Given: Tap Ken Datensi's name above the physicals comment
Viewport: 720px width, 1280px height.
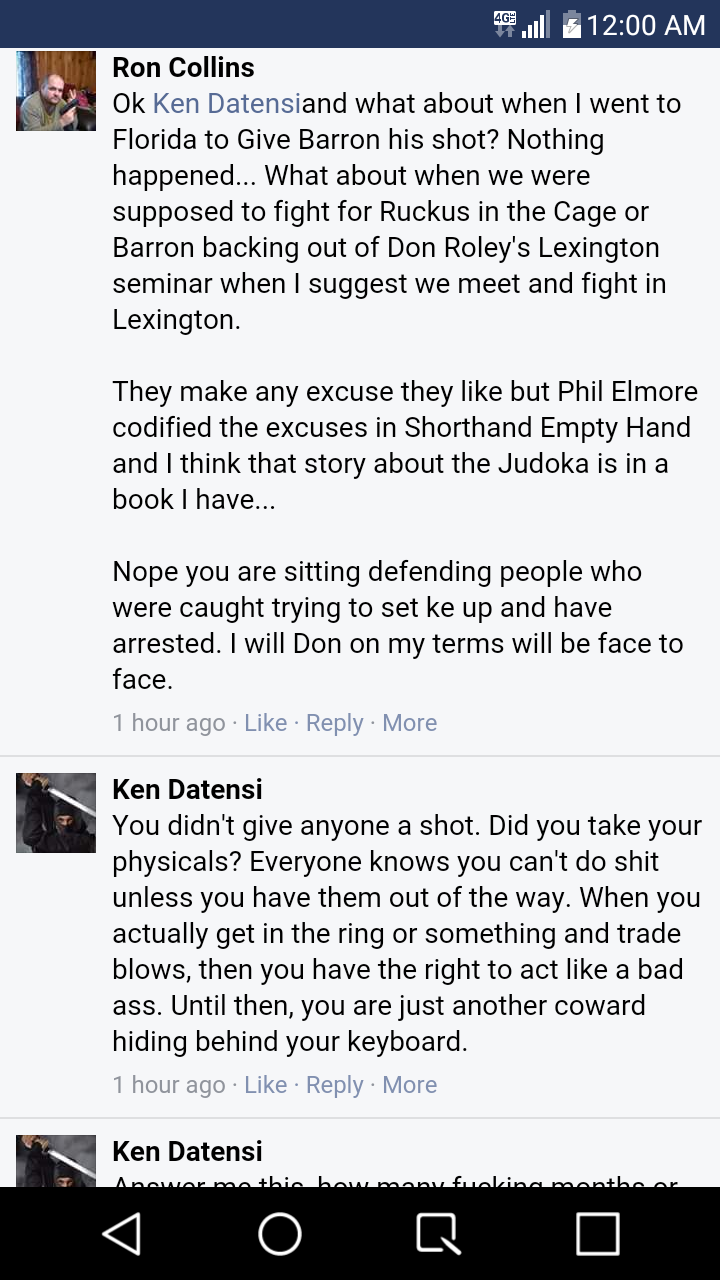Looking at the screenshot, I should (187, 790).
